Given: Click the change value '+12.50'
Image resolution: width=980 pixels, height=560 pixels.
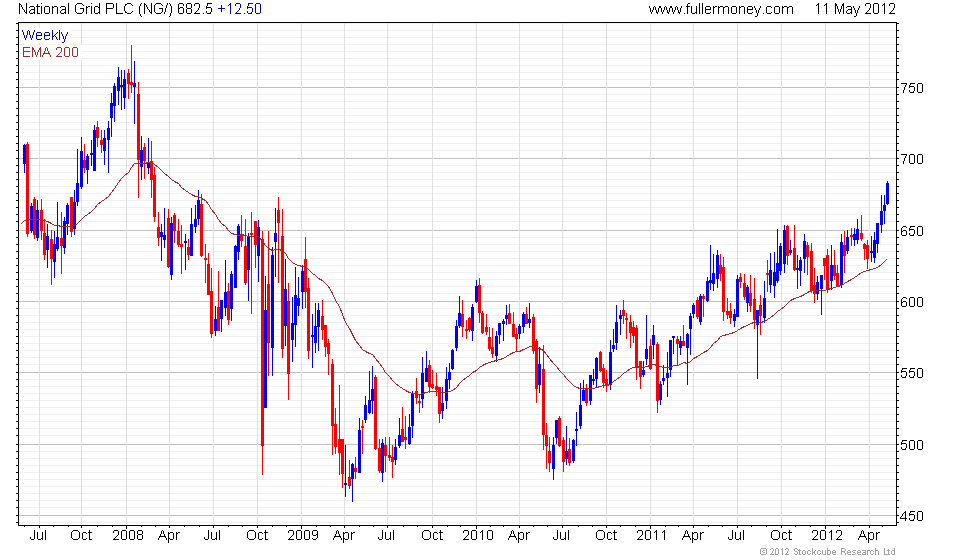Looking at the screenshot, I should [239, 9].
